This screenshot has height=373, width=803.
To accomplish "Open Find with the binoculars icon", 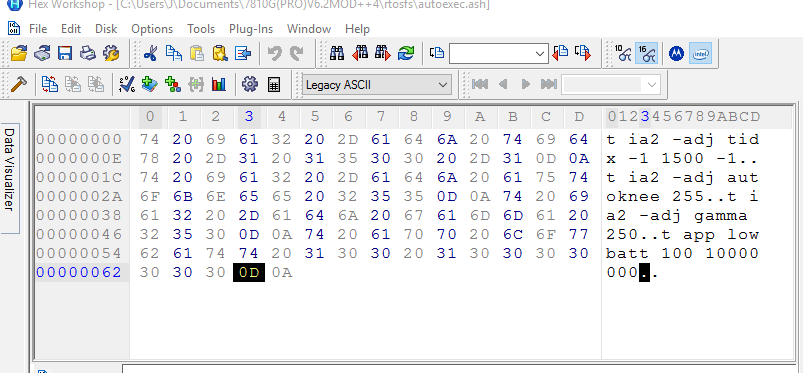I will [336, 53].
